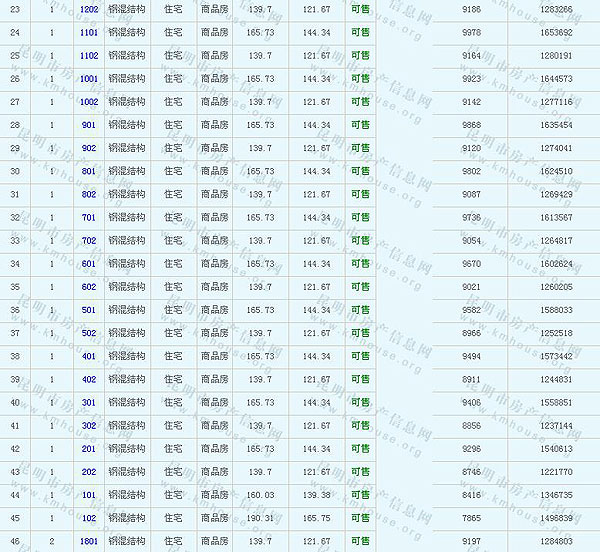The image size is (600, 552).
Task: Open room 1202 unit link
Action: click(89, 9)
